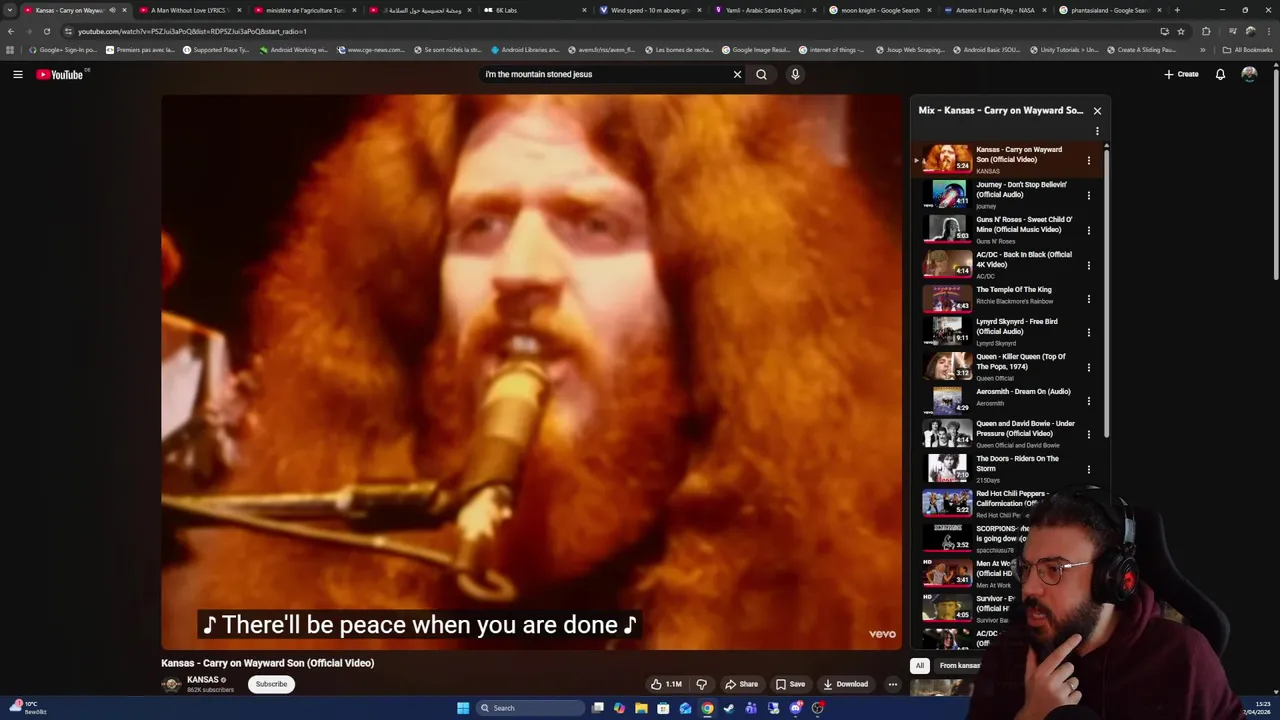Screen dimensions: 1280x720
Task: Click the Aerosmith Dream On (Audio) title
Action: pyautogui.click(x=1023, y=392)
